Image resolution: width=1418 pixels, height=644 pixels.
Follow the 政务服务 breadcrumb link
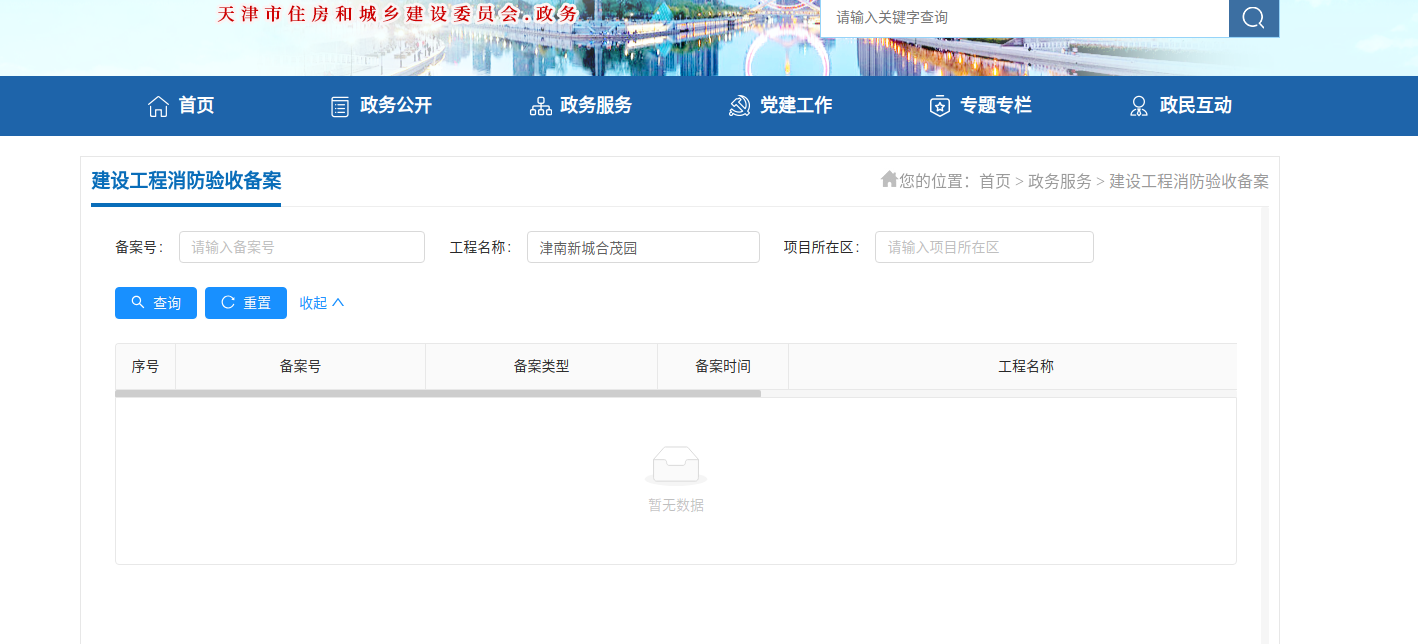[1059, 181]
